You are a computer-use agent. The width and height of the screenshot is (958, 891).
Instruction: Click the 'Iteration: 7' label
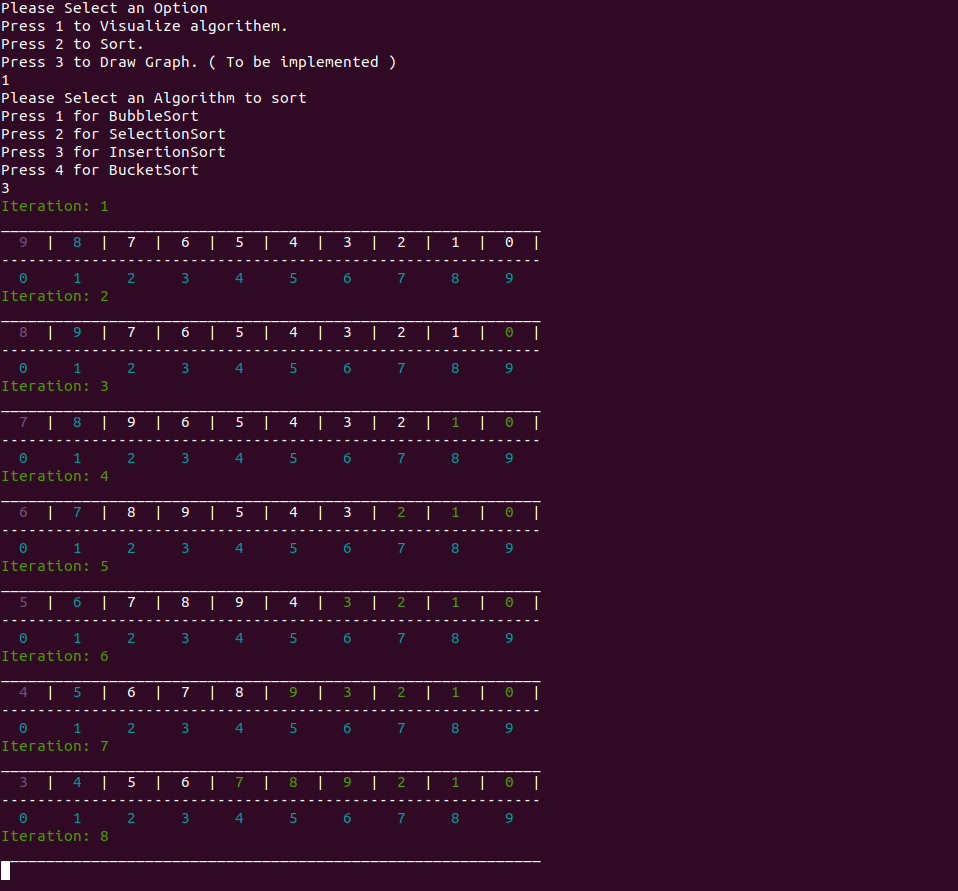click(55, 746)
